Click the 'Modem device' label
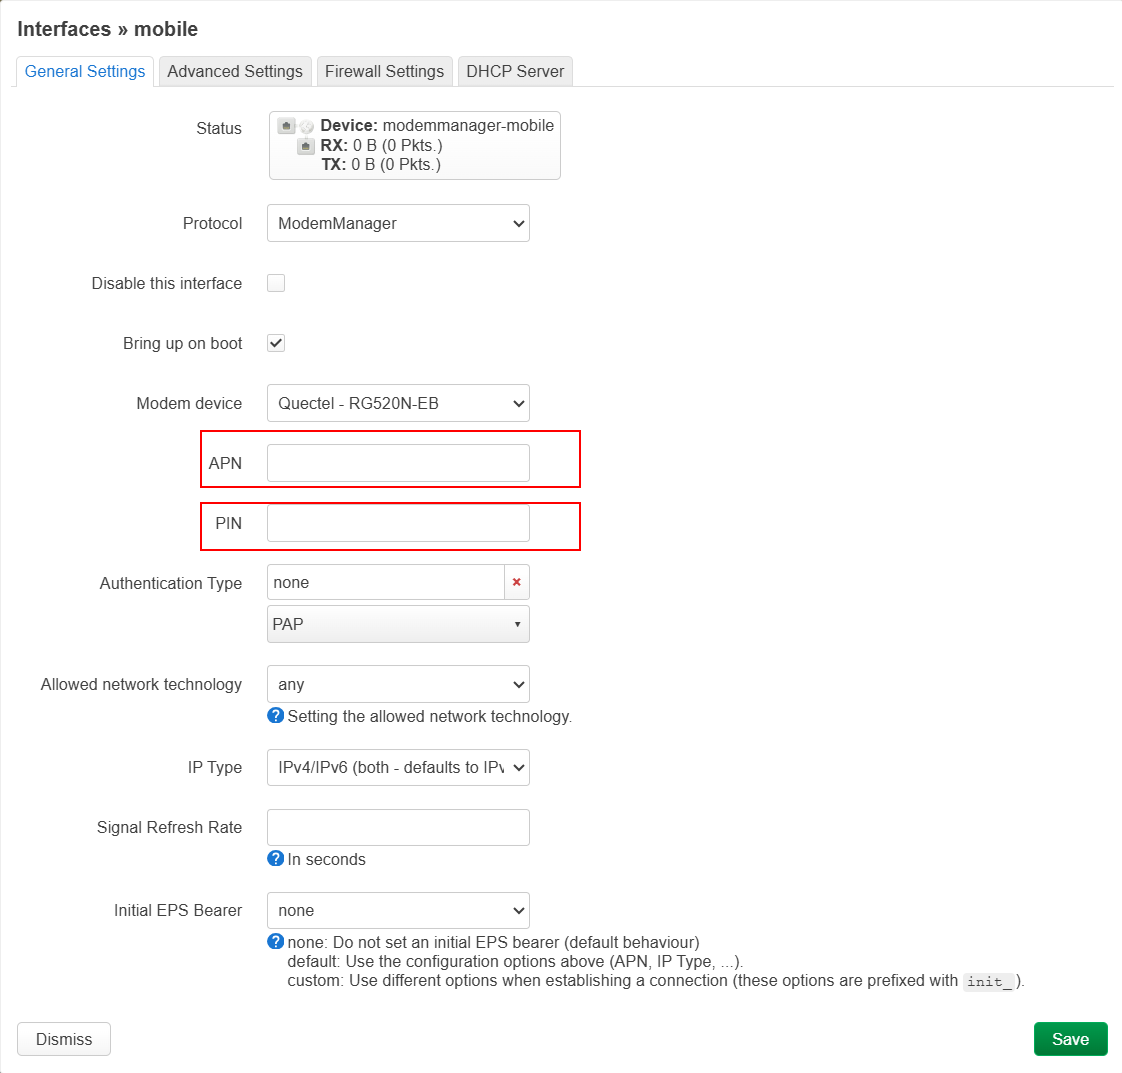The height and width of the screenshot is (1073, 1122). click(190, 403)
